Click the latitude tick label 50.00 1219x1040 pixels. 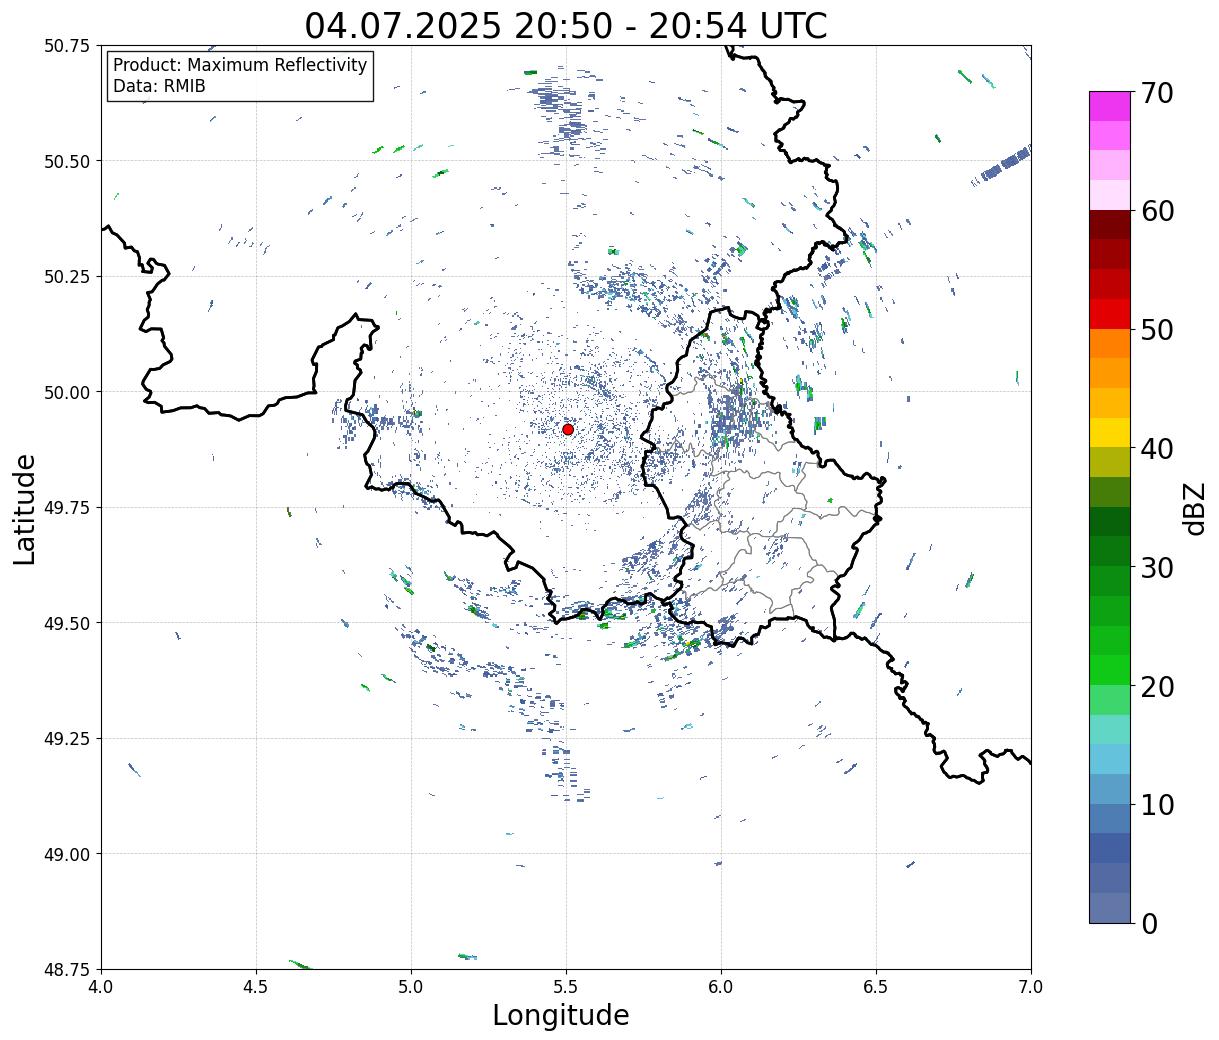[66, 392]
